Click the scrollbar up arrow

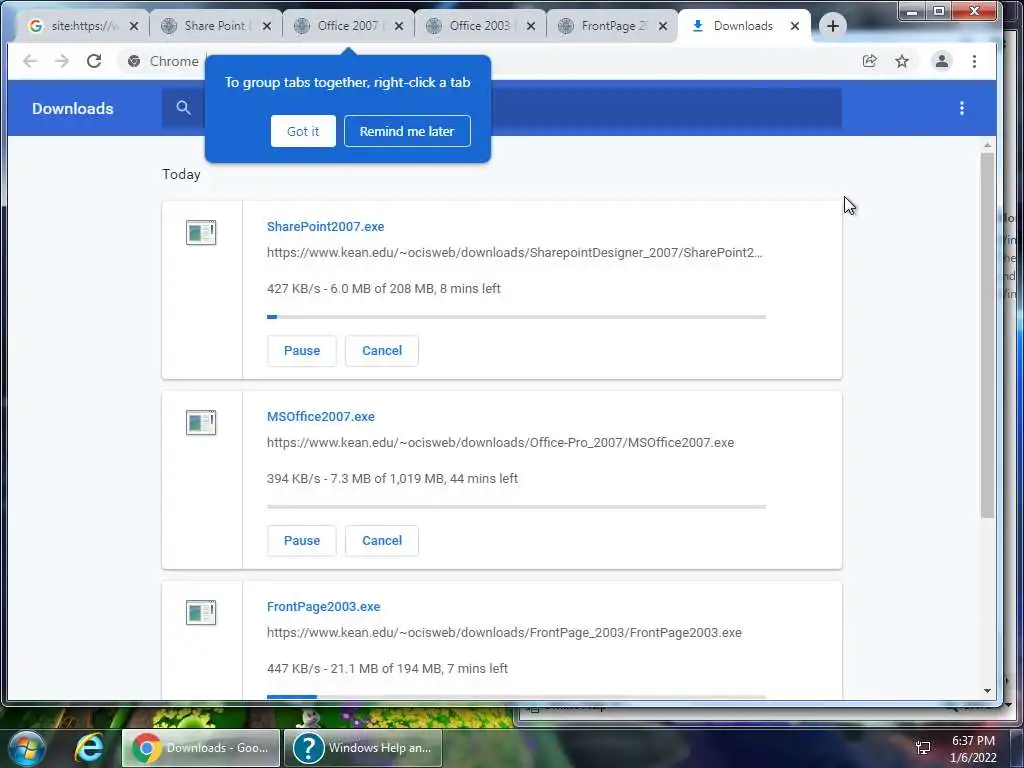click(x=987, y=146)
